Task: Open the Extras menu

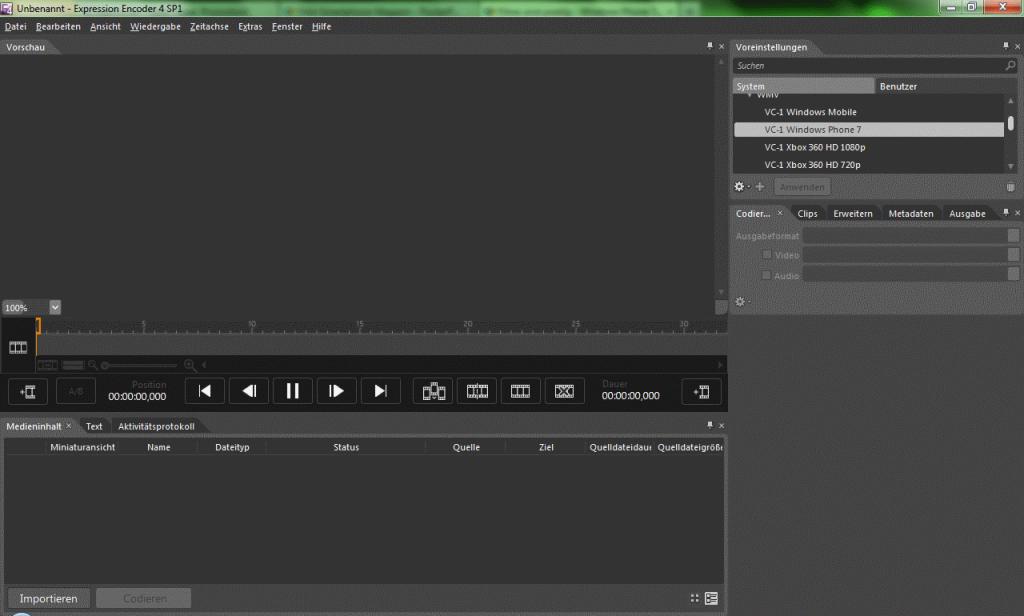Action: point(250,27)
